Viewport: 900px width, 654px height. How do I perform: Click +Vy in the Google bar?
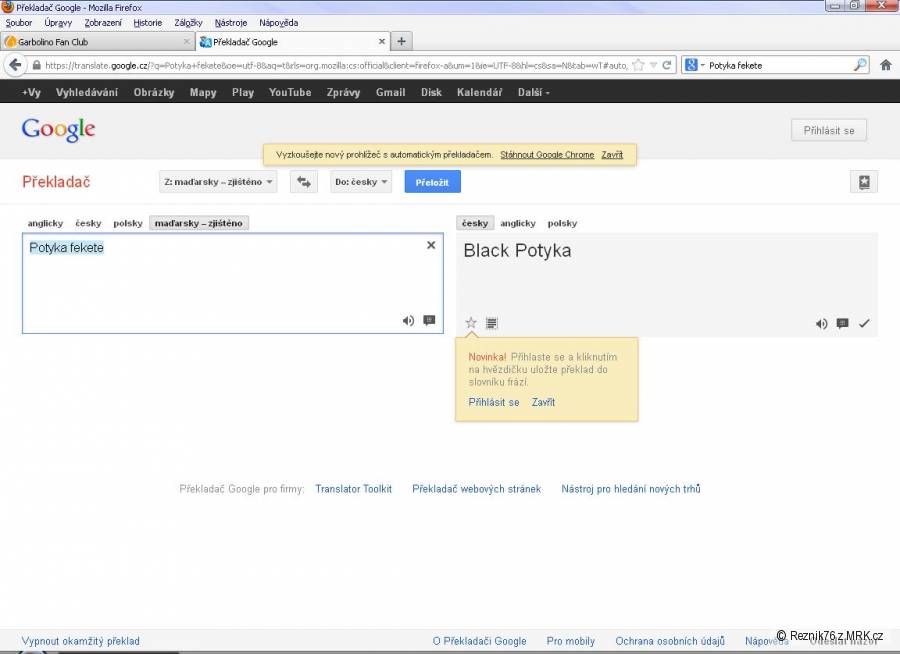click(31, 92)
